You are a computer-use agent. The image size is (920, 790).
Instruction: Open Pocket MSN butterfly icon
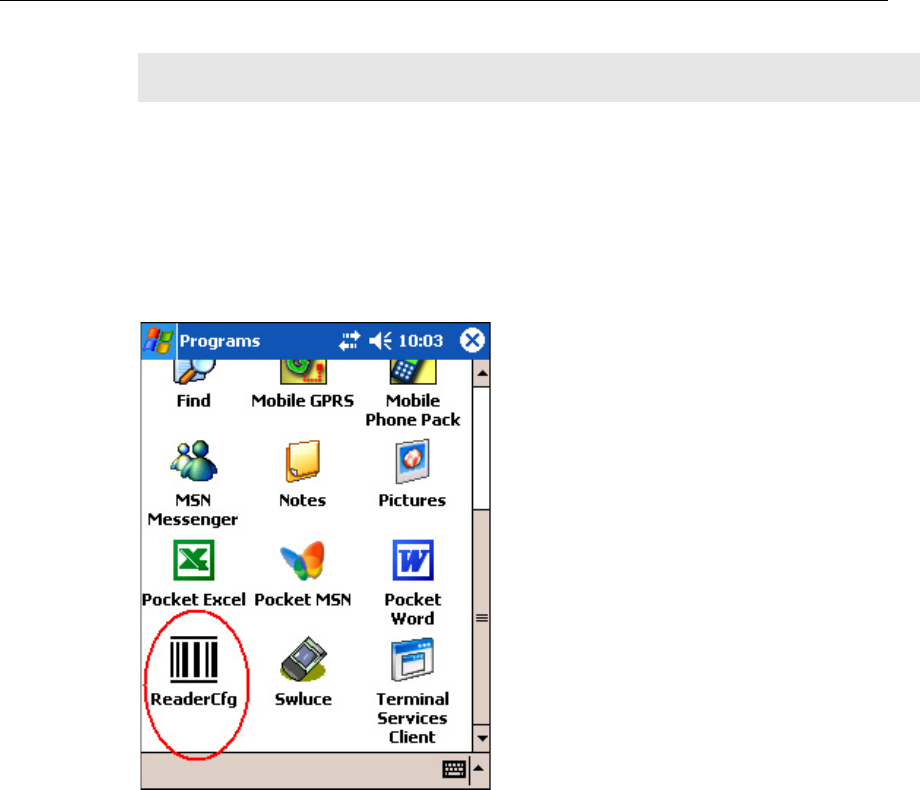[303, 560]
